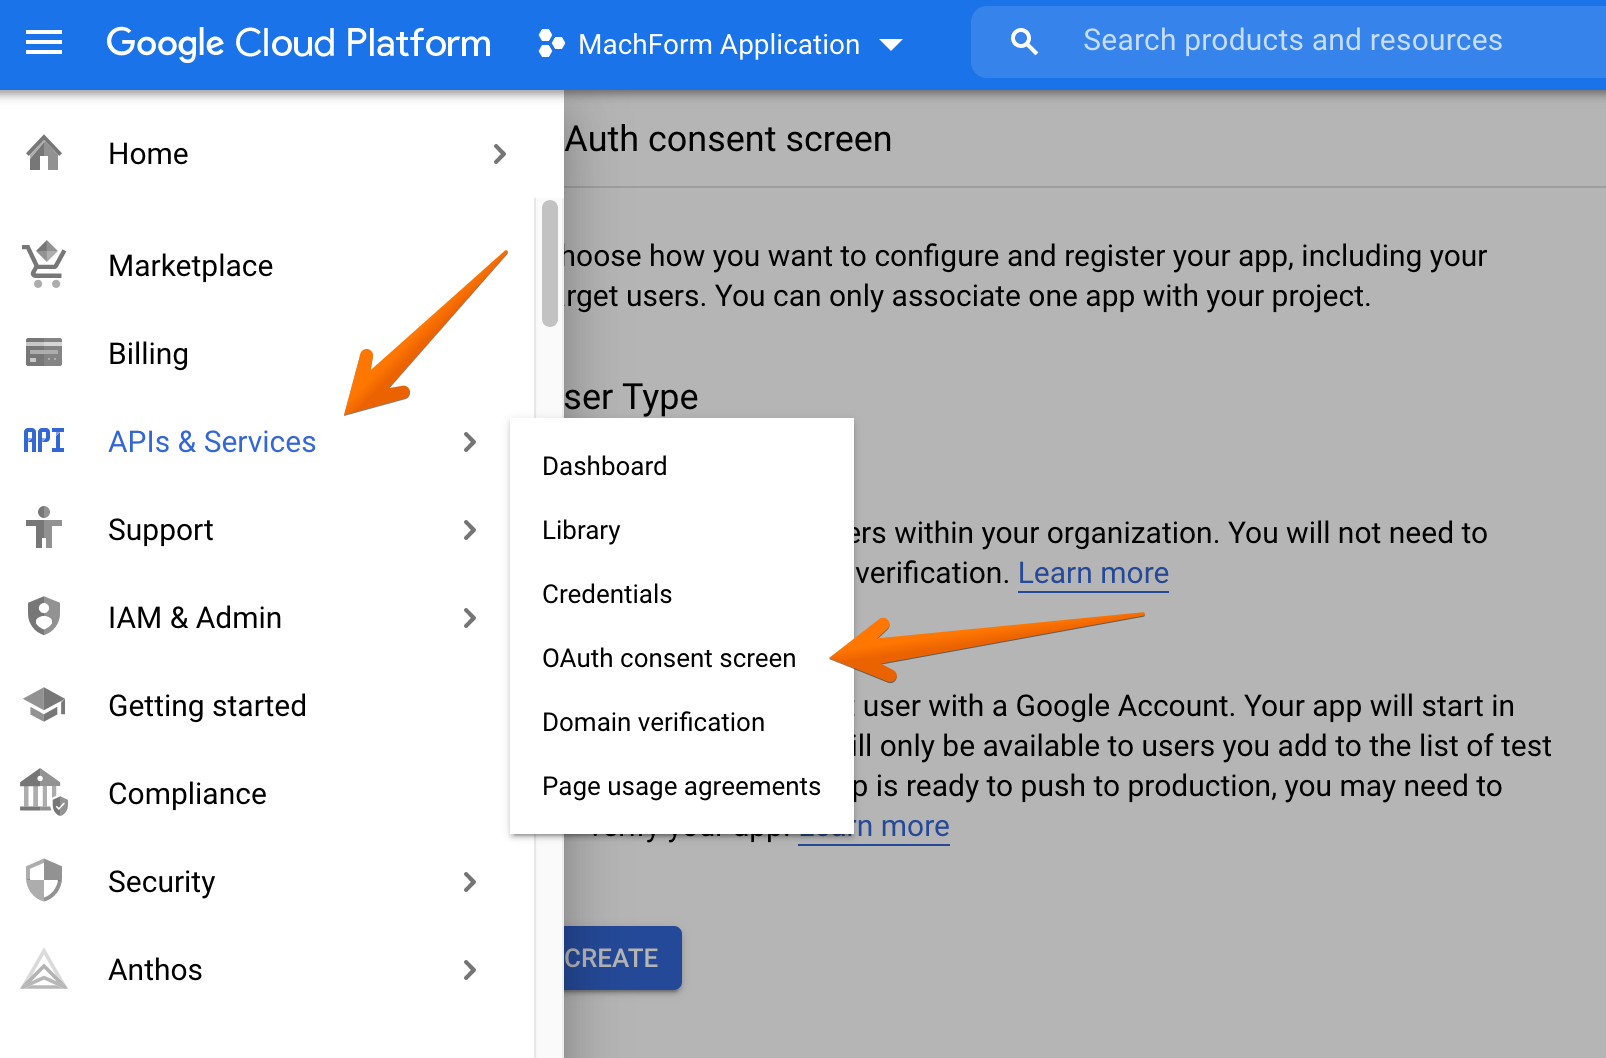Click the Marketplace shopping cart icon
The image size is (1606, 1058).
coord(44,265)
